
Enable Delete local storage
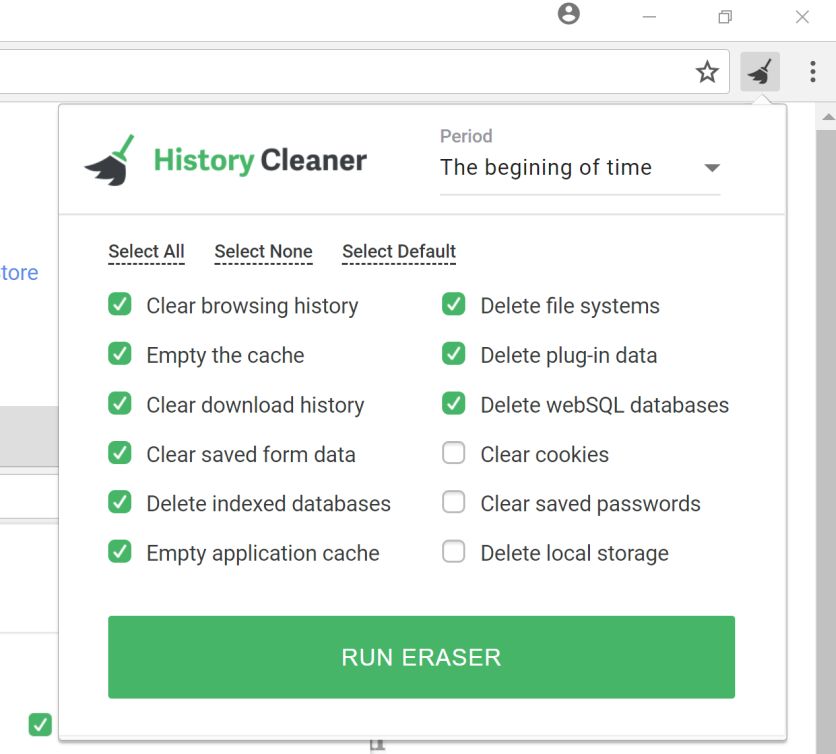[x=453, y=551]
